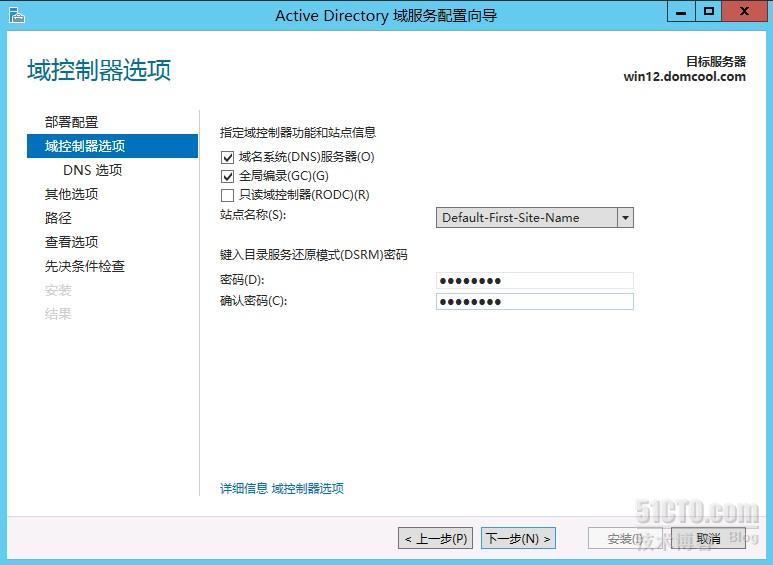Click the win12.domcool.com target server text
Image resolution: width=773 pixels, height=565 pixels.
684,77
